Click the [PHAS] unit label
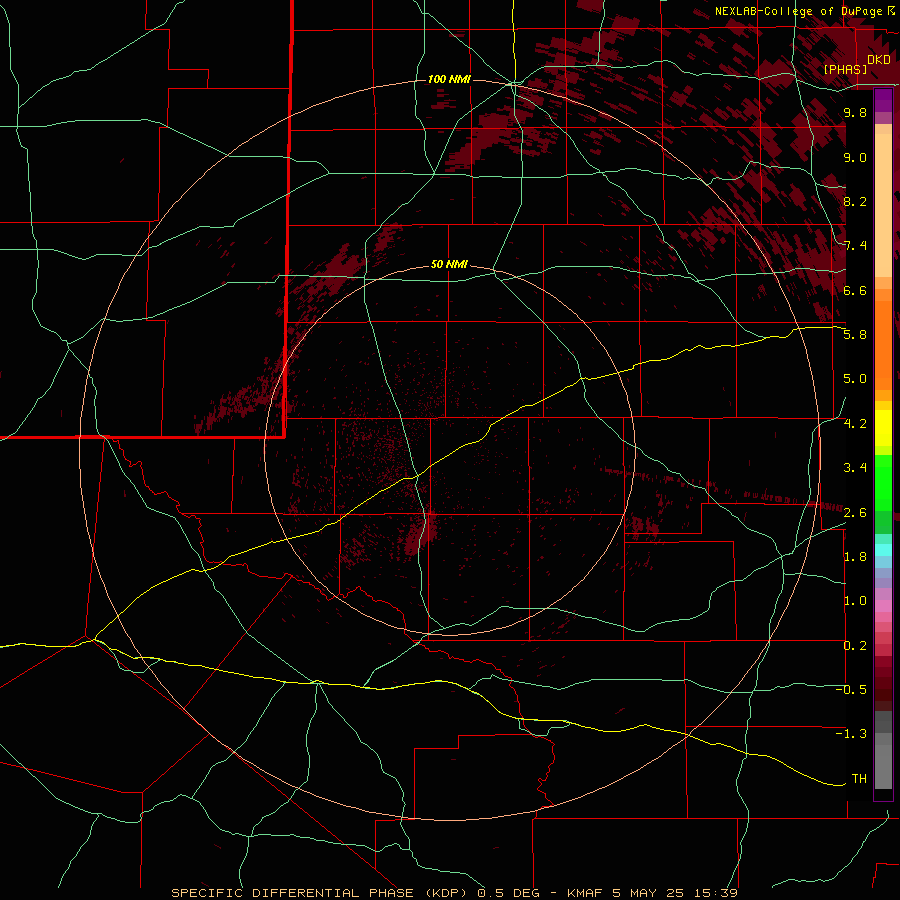Screen dimensions: 900x900 pos(845,70)
